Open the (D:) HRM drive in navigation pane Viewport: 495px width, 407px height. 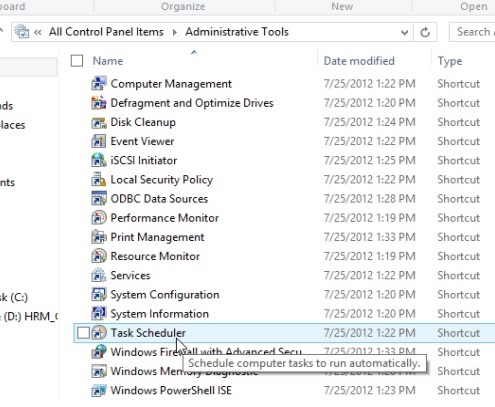coord(29,316)
